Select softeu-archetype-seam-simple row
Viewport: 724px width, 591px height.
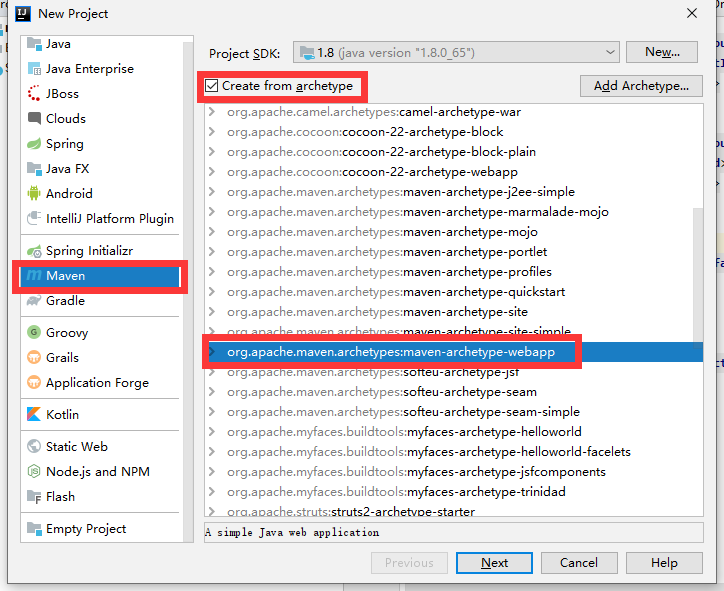tap(454, 411)
